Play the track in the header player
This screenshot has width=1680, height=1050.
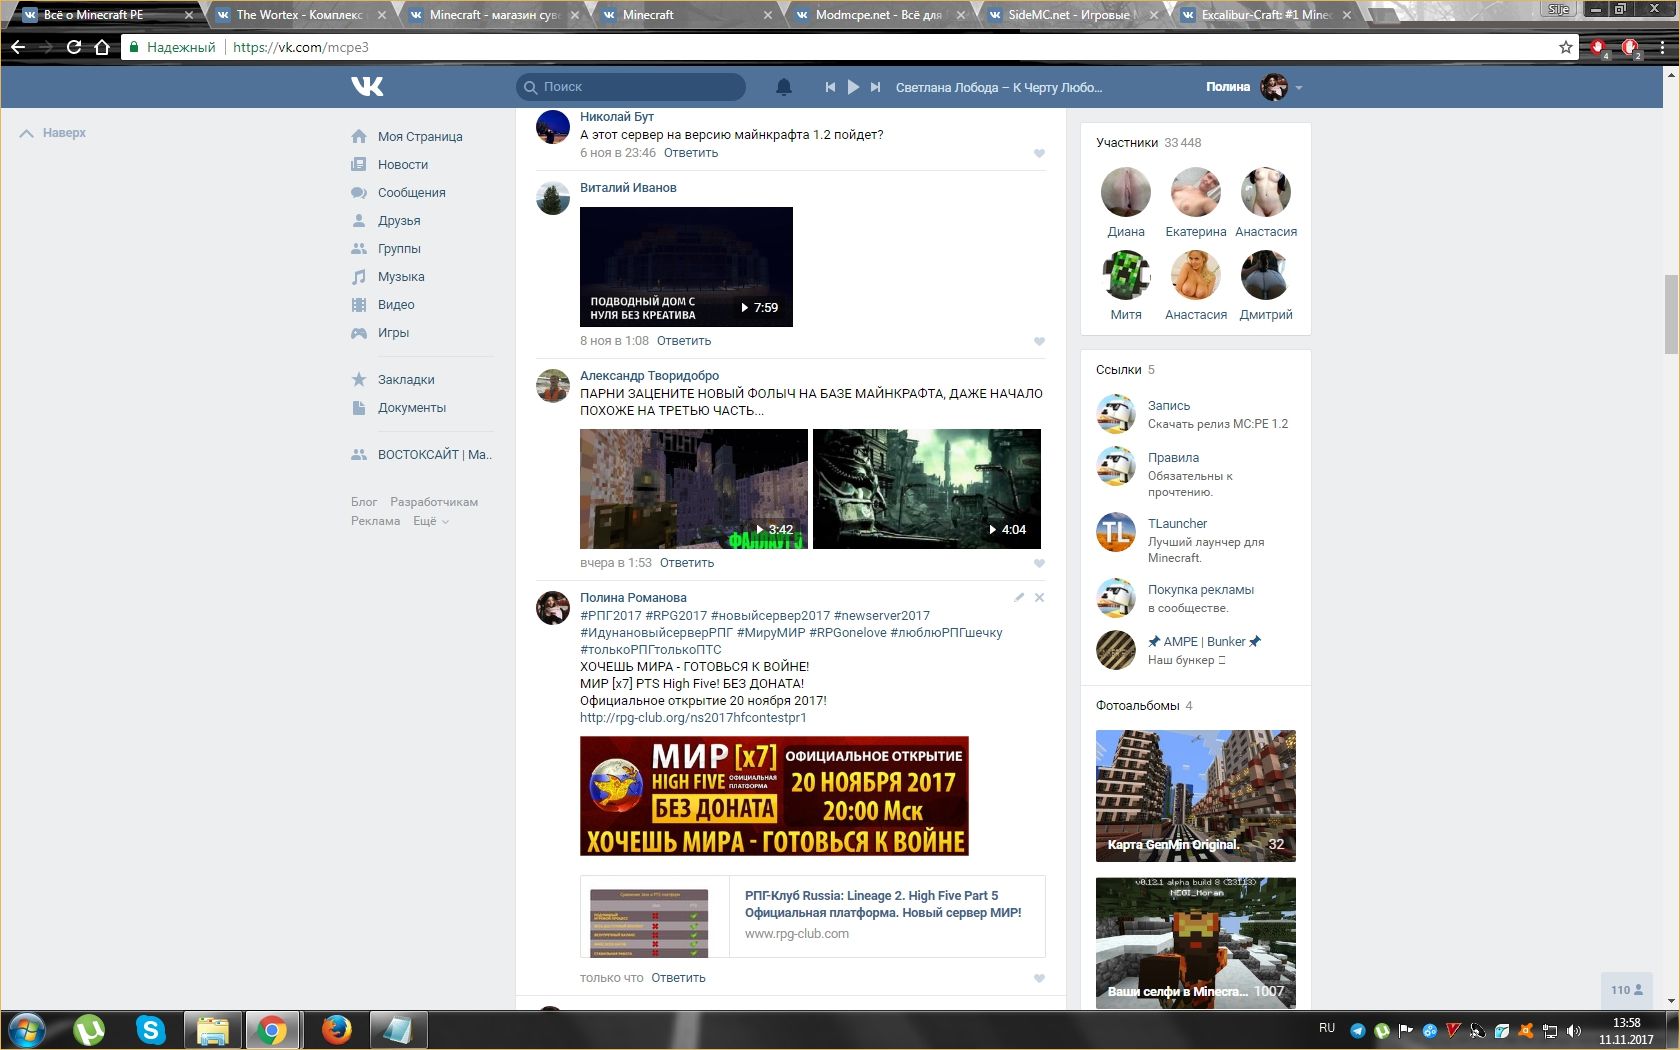[853, 87]
